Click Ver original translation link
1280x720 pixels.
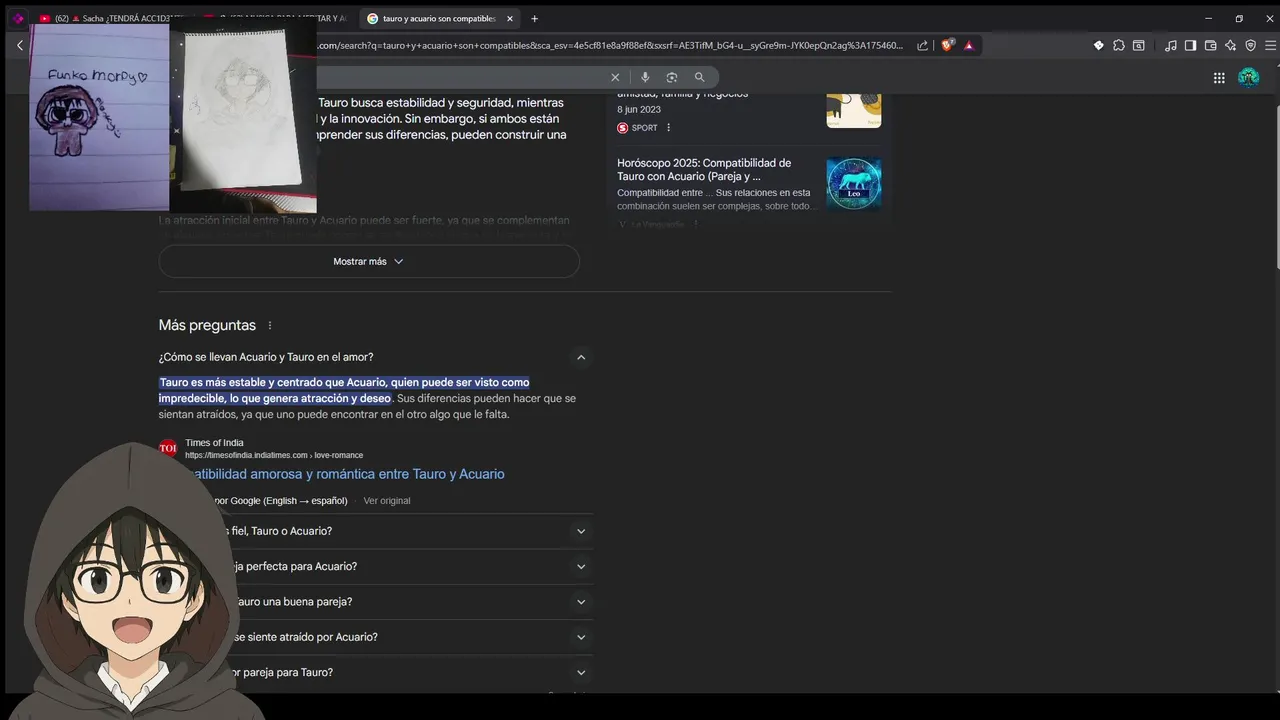387,500
